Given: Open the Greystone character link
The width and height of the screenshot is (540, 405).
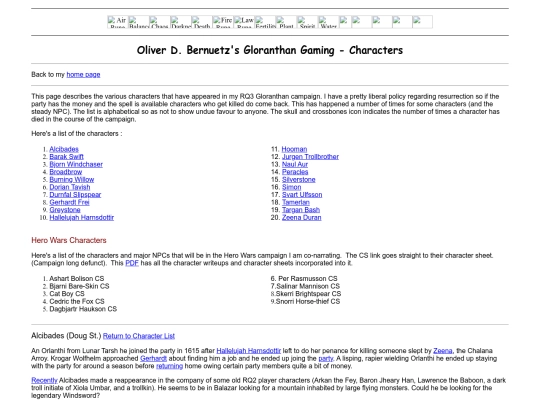Looking at the screenshot, I should click(x=65, y=210).
